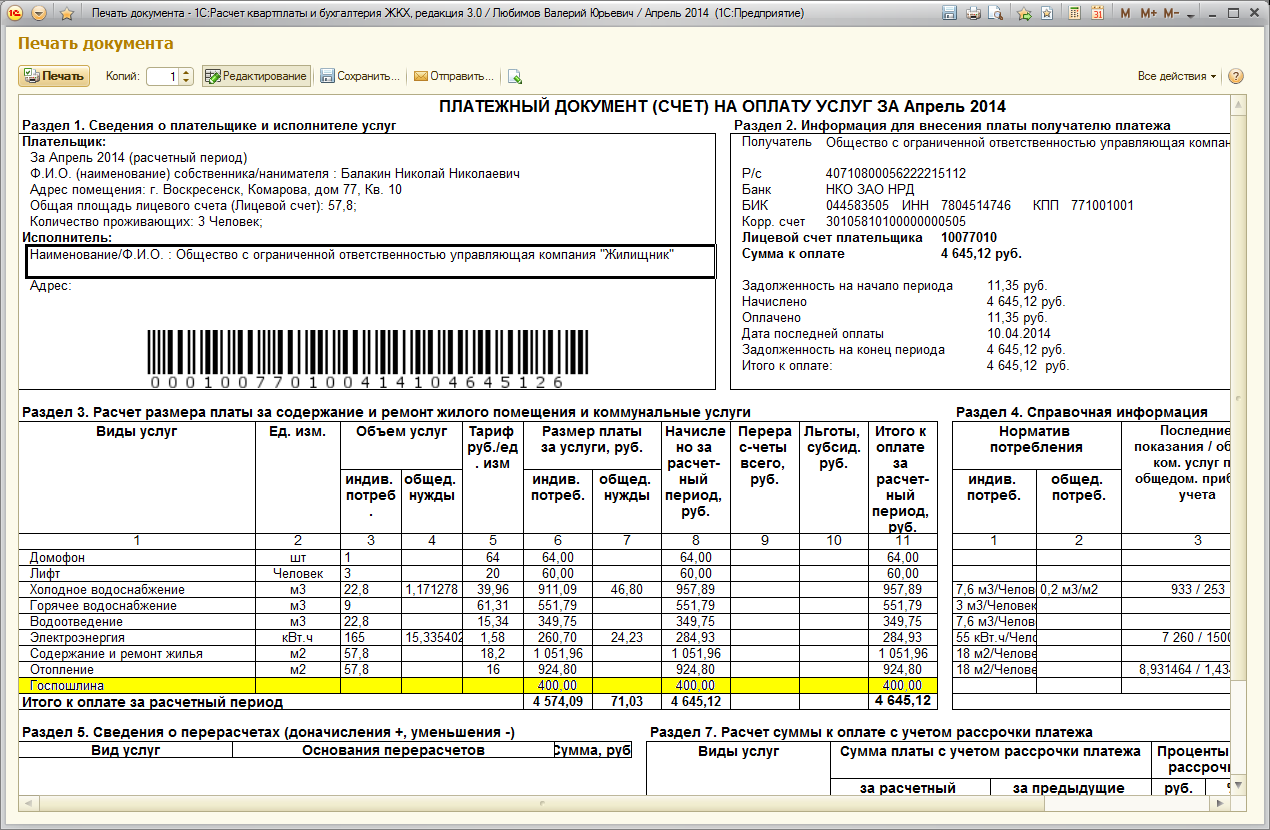
Task: Click the document title ПЛАТЕЖНЫЙ ДОКУМЕНТ (СЧЕТ)
Action: coord(722,106)
